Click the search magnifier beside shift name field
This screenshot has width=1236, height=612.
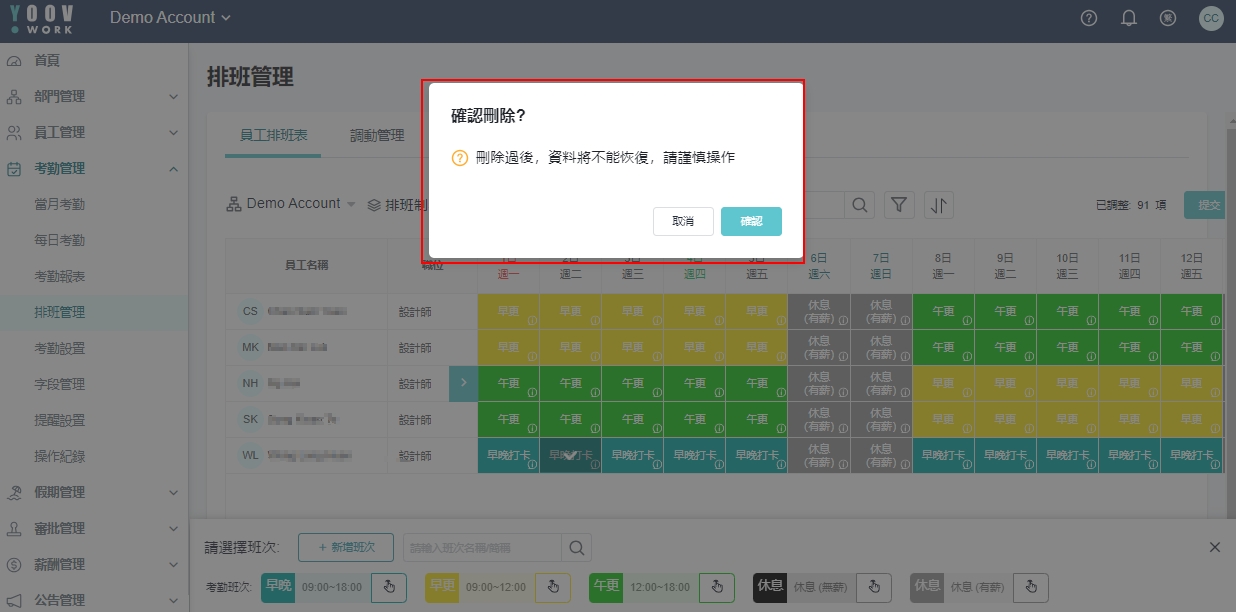click(x=576, y=547)
